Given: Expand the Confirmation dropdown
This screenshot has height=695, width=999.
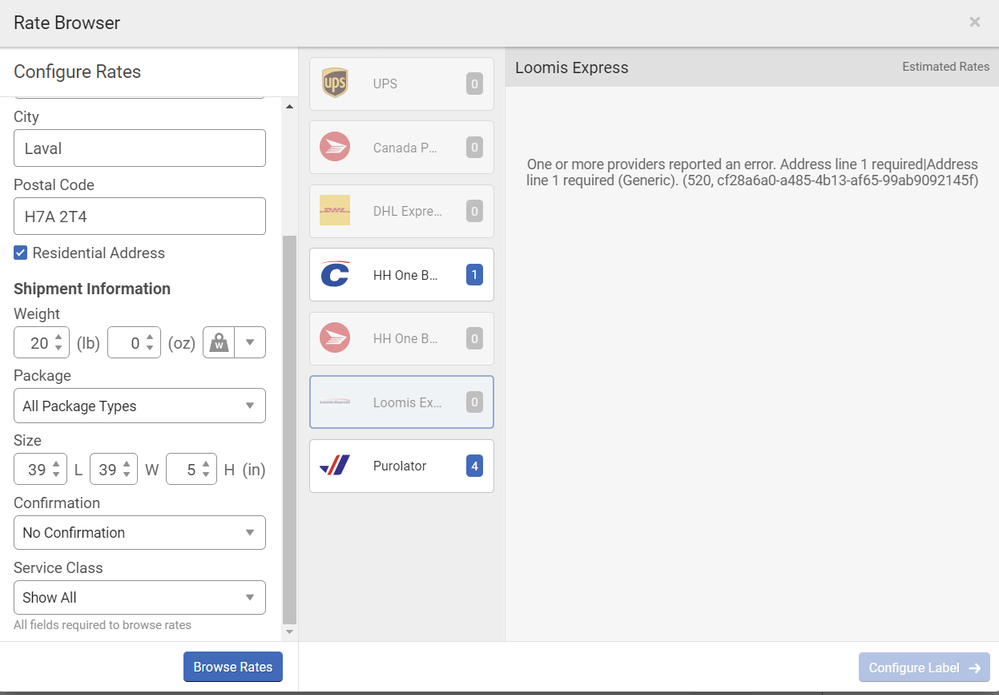Looking at the screenshot, I should [139, 533].
